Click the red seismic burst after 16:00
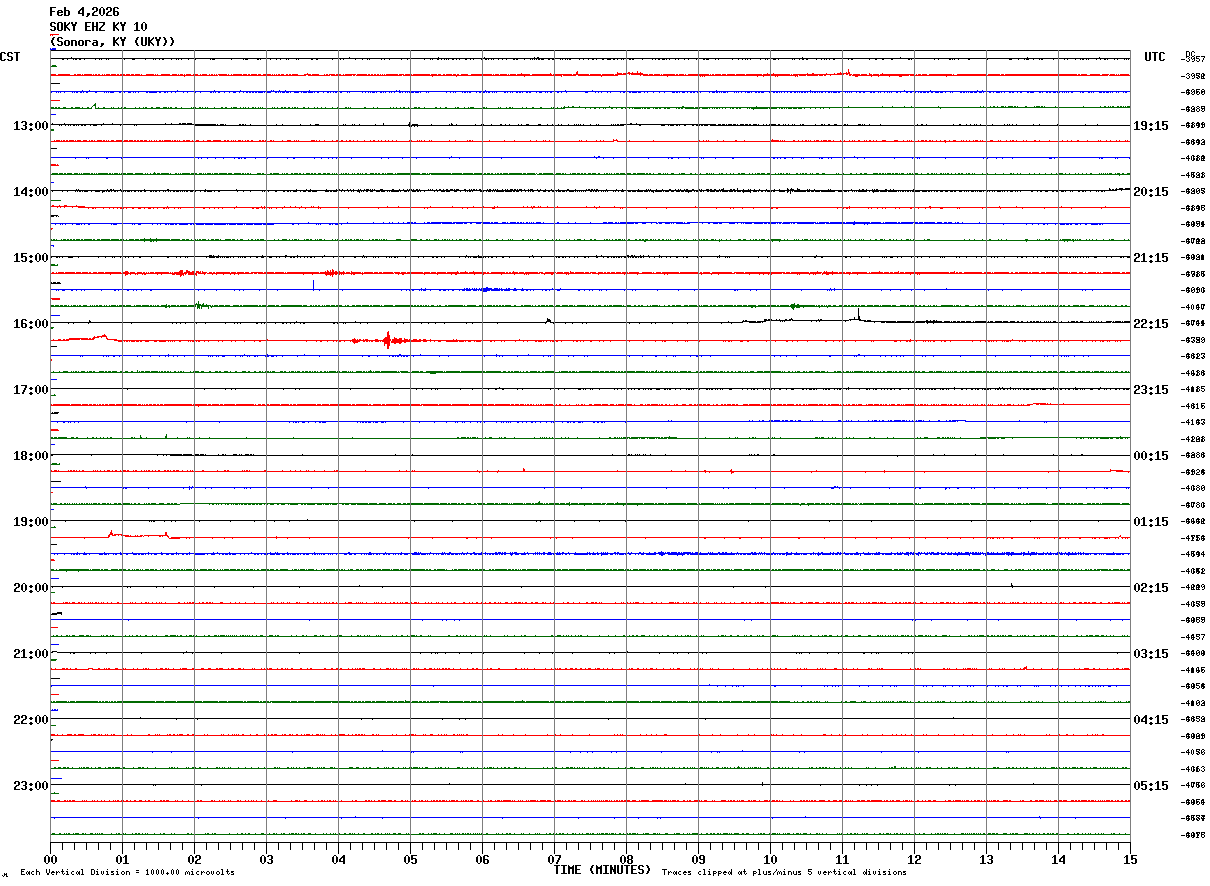Screen dimensions: 1210x886 (x=388, y=340)
